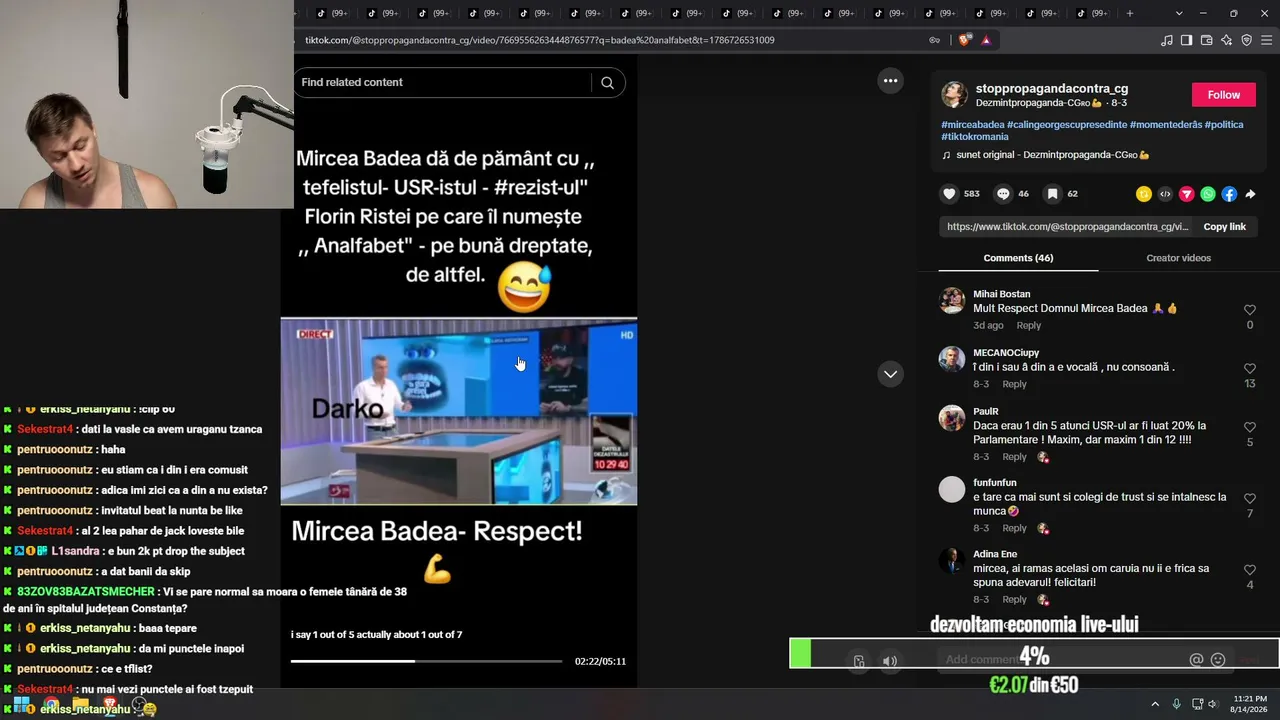Open the taskbar clock and date
Image resolution: width=1280 pixels, height=720 pixels.
coord(1249,704)
